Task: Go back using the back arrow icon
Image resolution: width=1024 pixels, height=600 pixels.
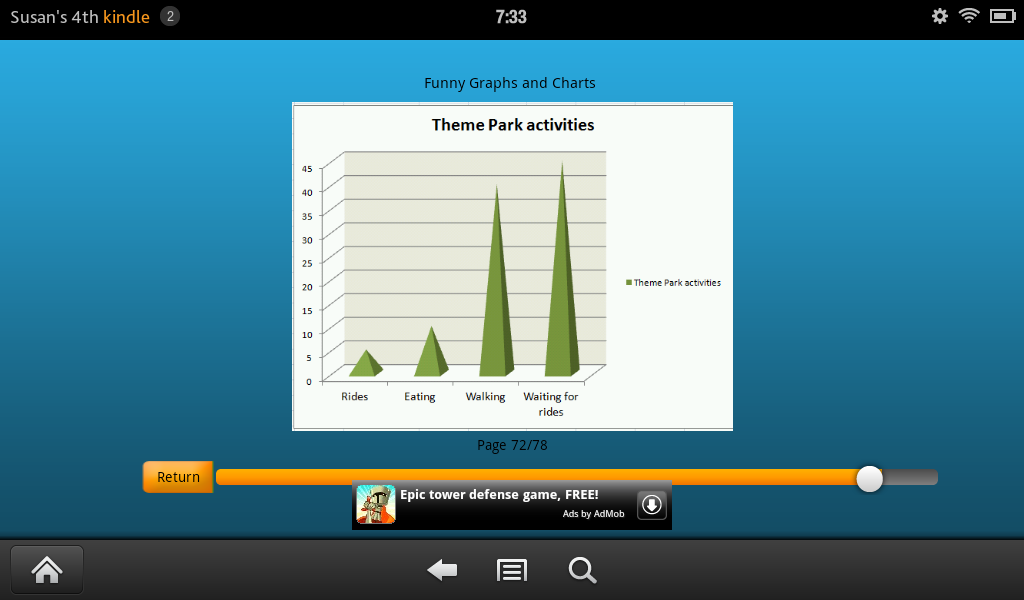Action: tap(441, 570)
